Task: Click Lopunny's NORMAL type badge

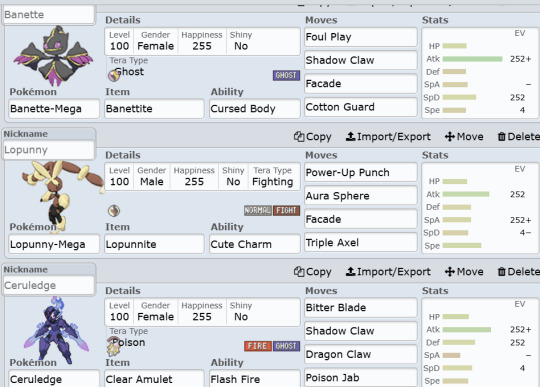Action: (x=258, y=210)
